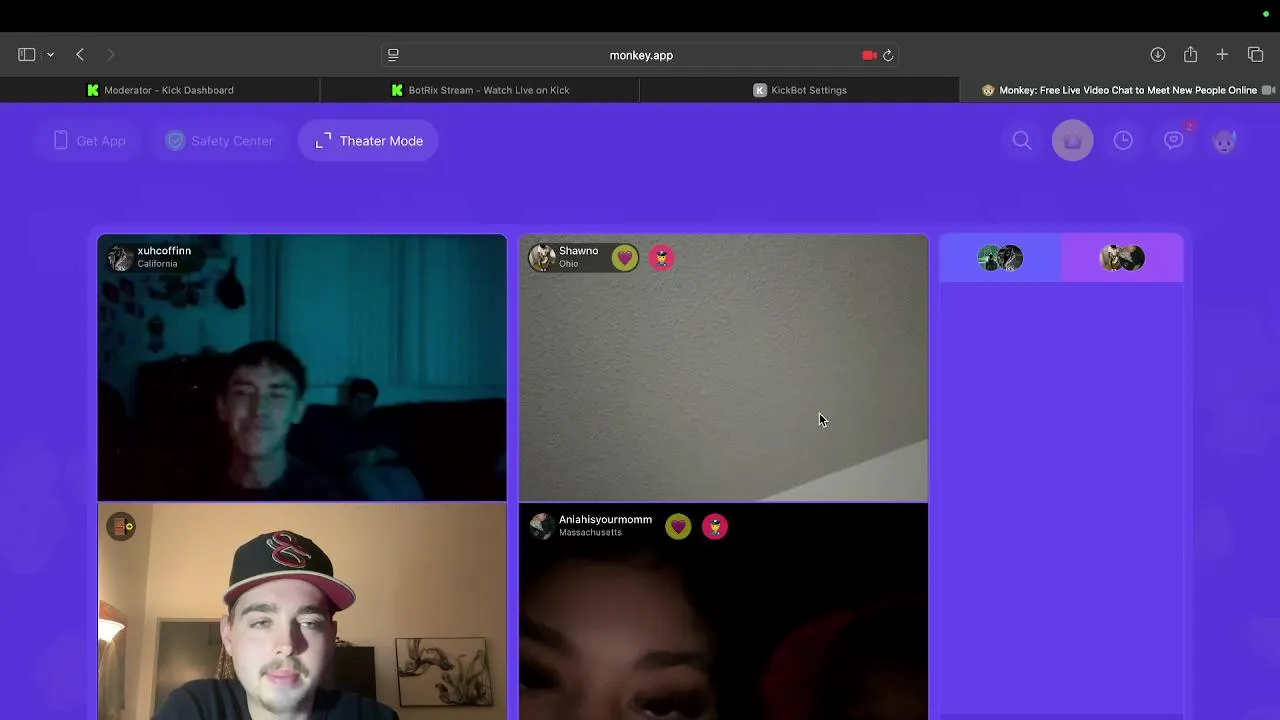Click the Massachusetts location label

590,533
